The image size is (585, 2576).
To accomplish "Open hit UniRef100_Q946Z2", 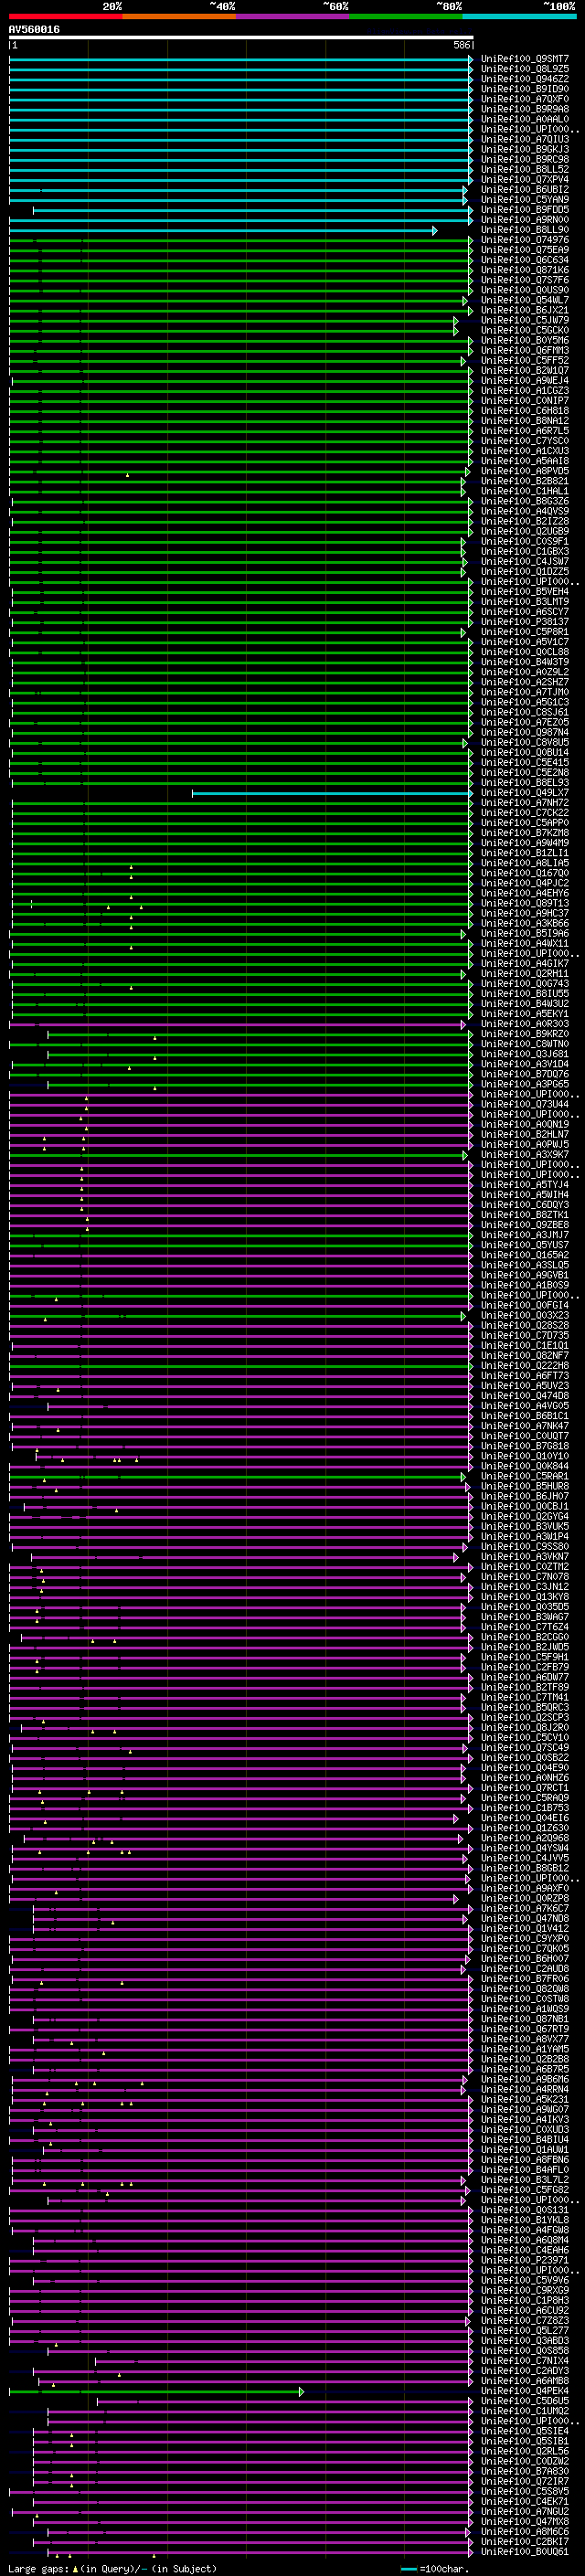I will coord(525,79).
